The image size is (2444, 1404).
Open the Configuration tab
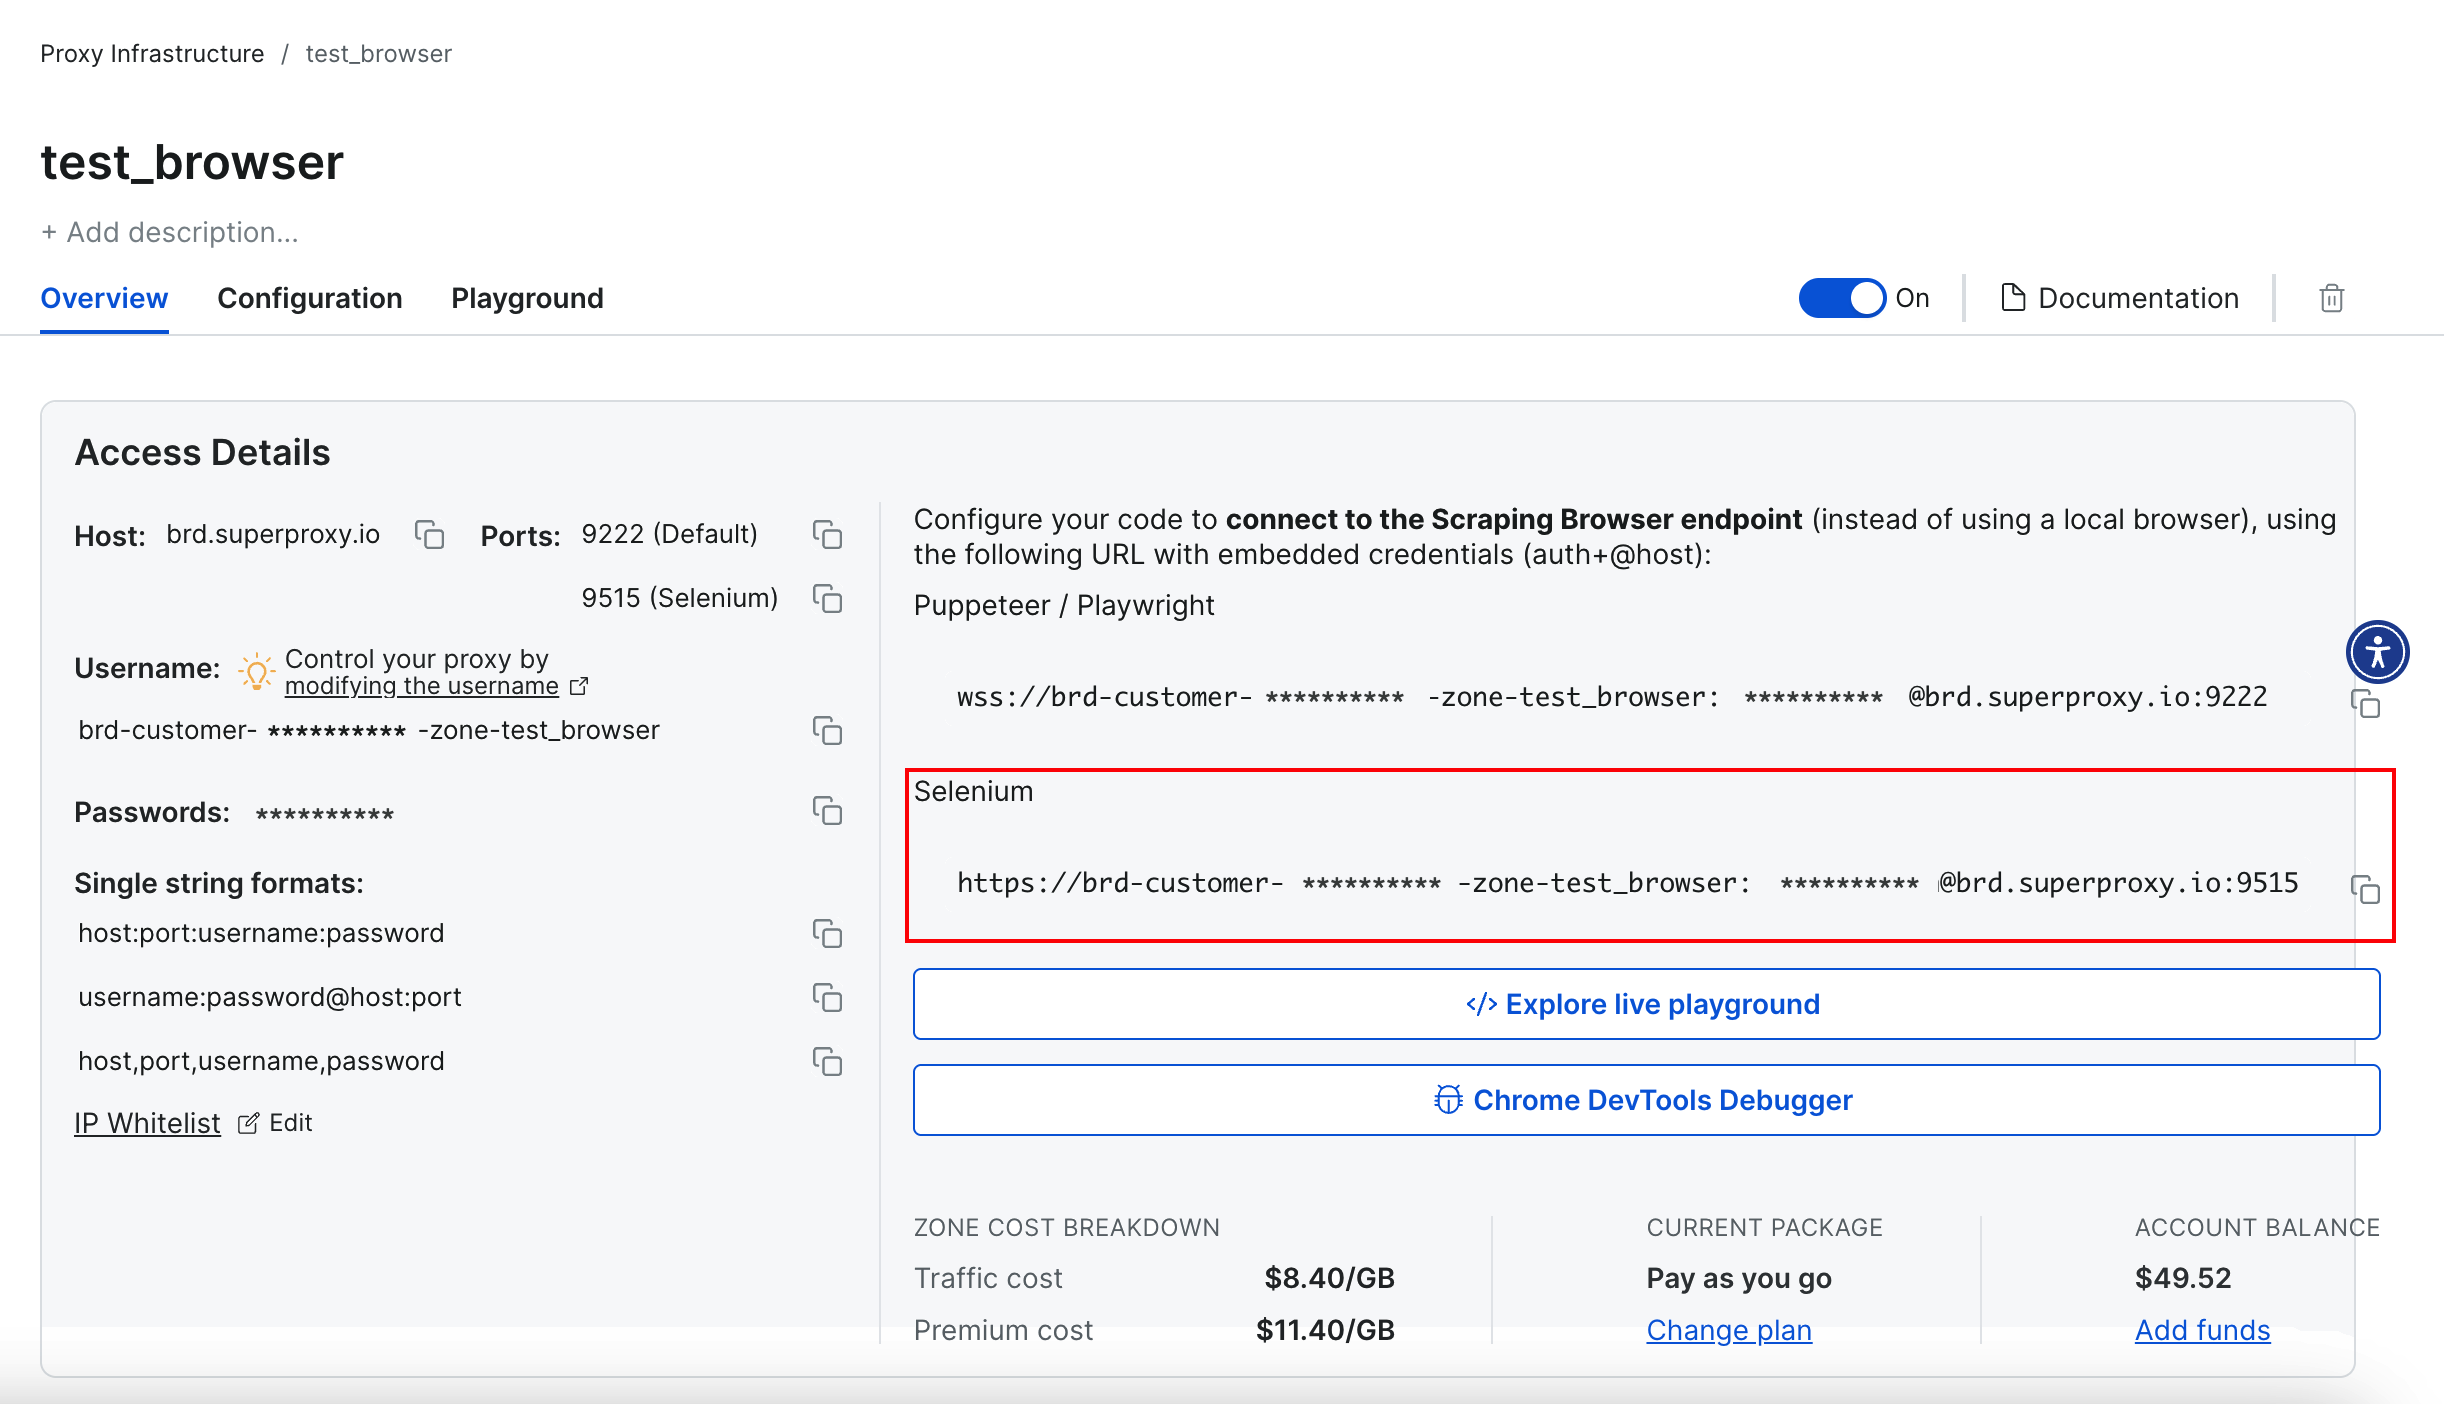click(310, 298)
